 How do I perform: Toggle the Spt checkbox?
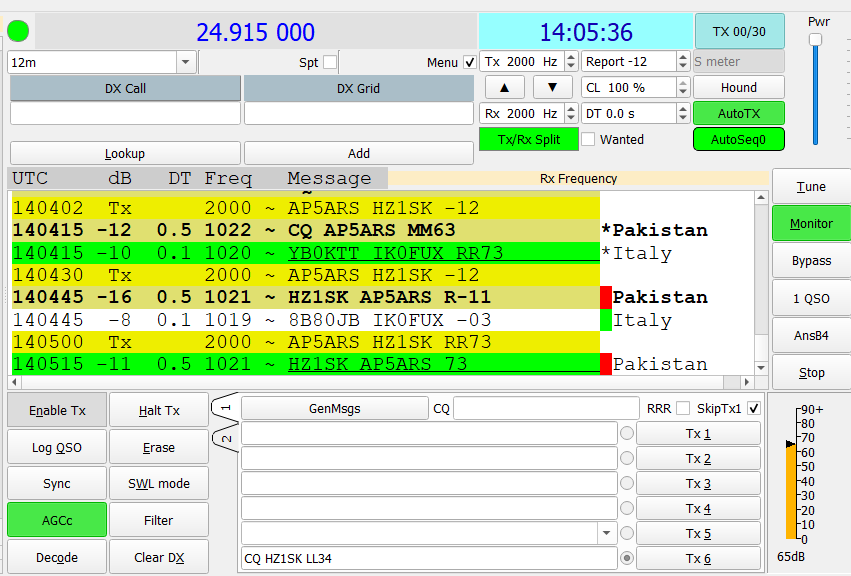coord(330,62)
